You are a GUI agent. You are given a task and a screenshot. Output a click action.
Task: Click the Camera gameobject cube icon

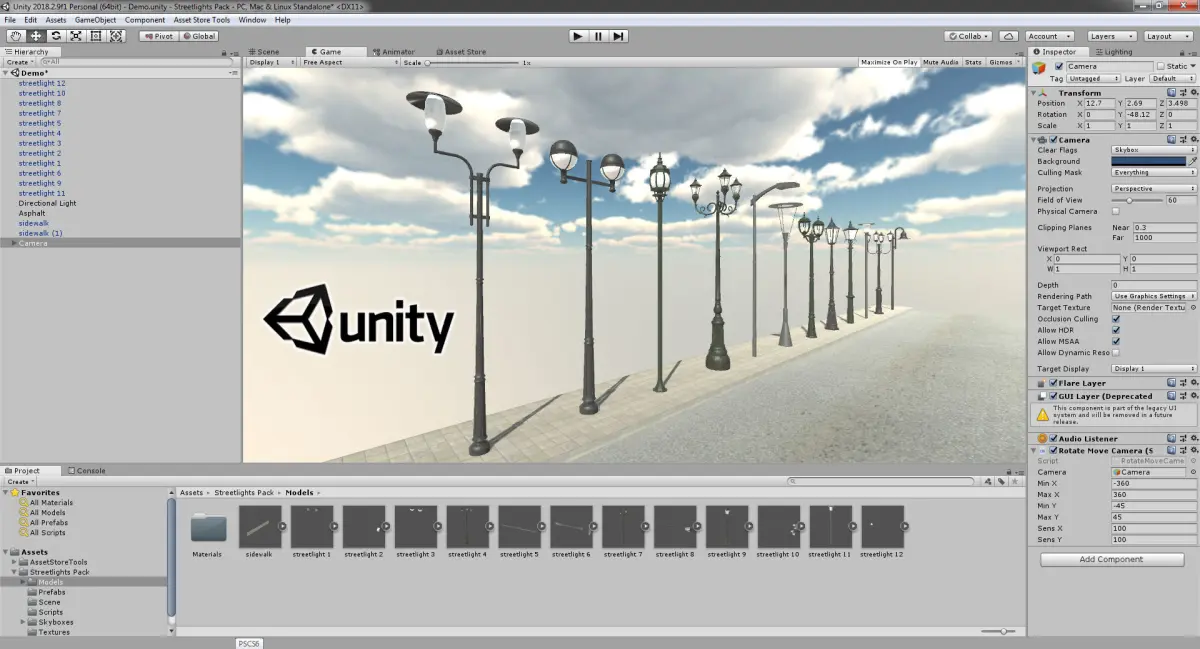tap(1040, 67)
